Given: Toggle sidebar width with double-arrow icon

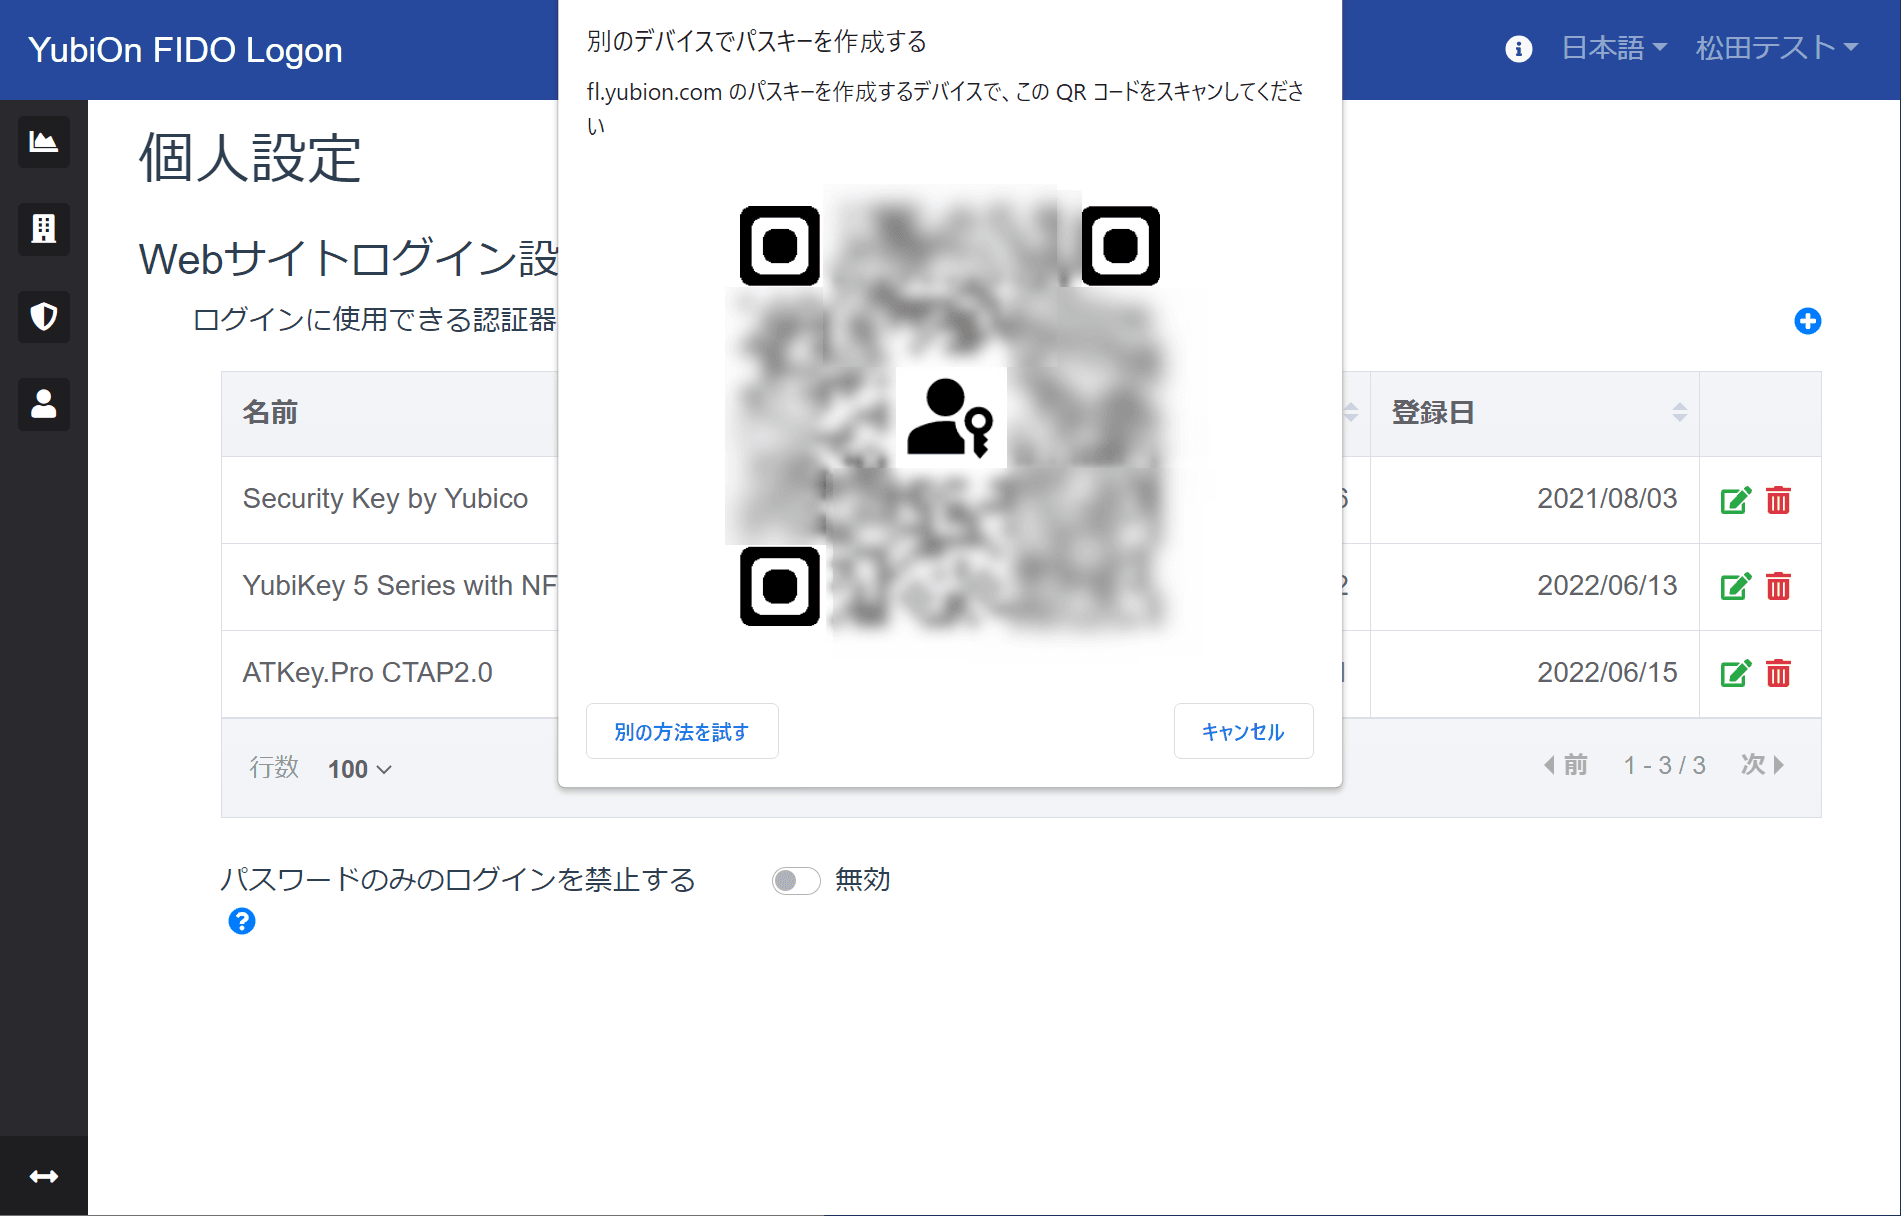Looking at the screenshot, I should (44, 1176).
